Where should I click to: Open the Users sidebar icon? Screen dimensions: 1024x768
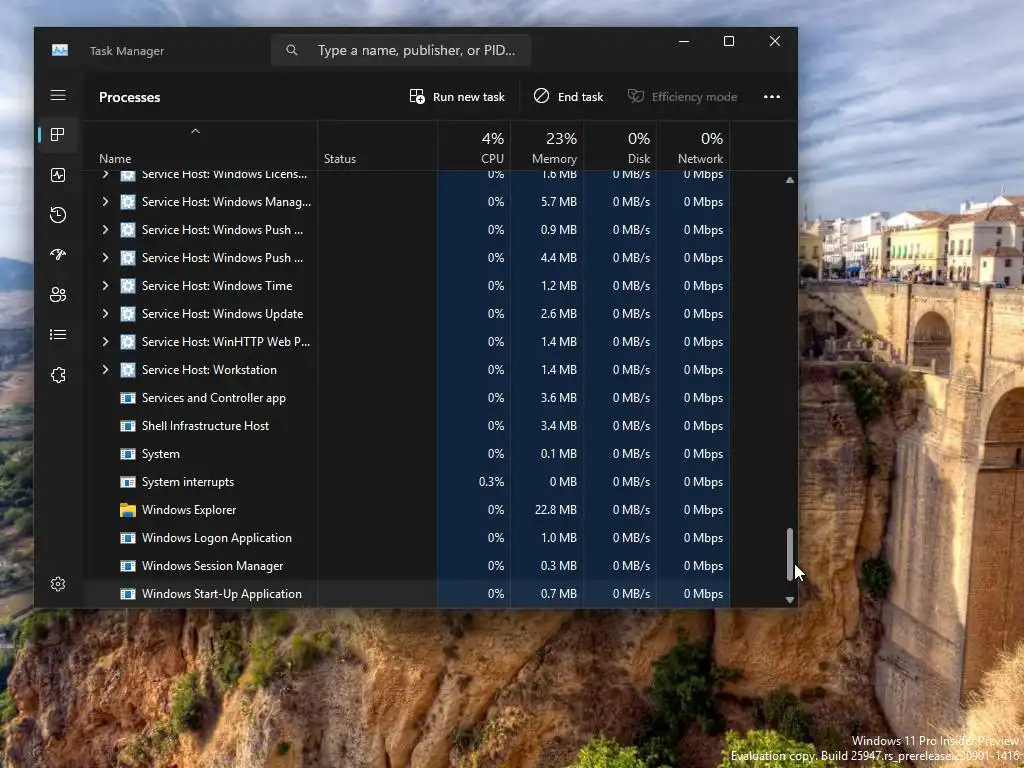click(58, 295)
